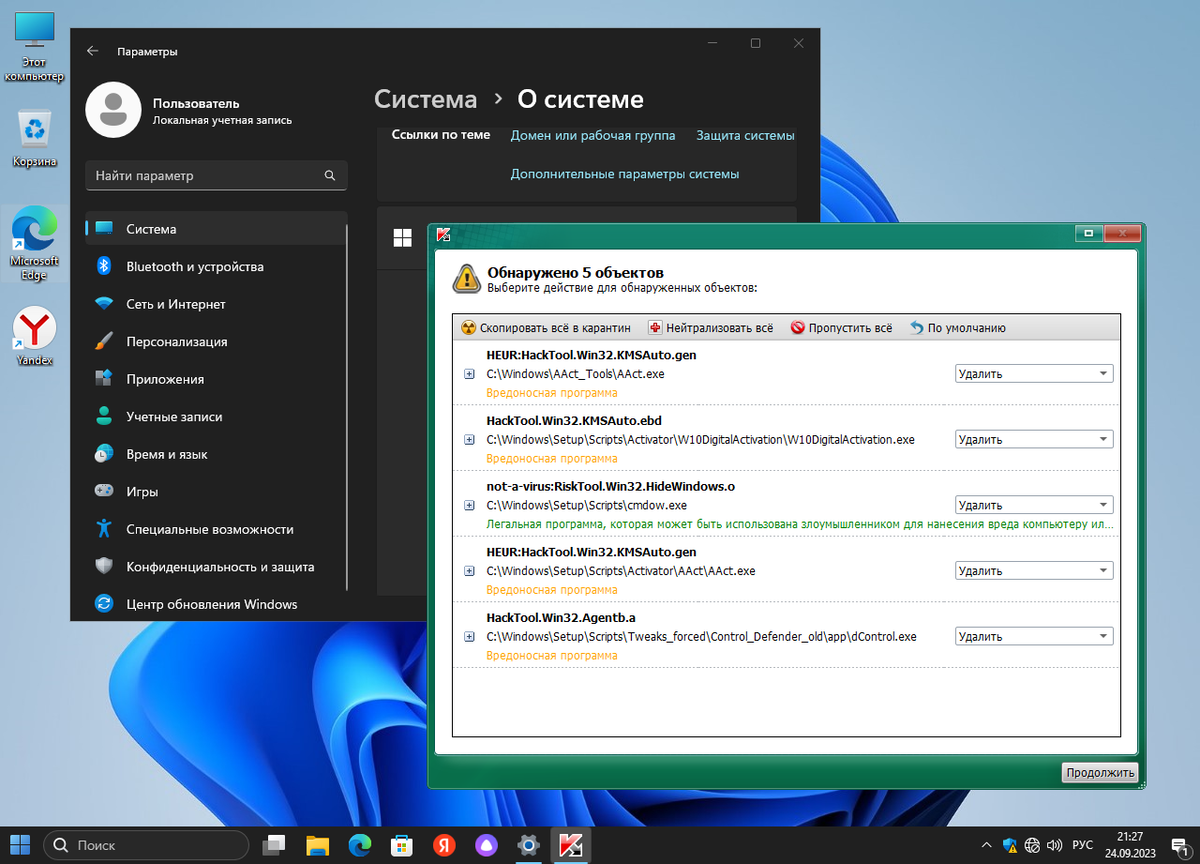Viewport: 1200px width, 864px height.
Task: Click 'Домен или рабочая группа' link
Action: [x=593, y=135]
